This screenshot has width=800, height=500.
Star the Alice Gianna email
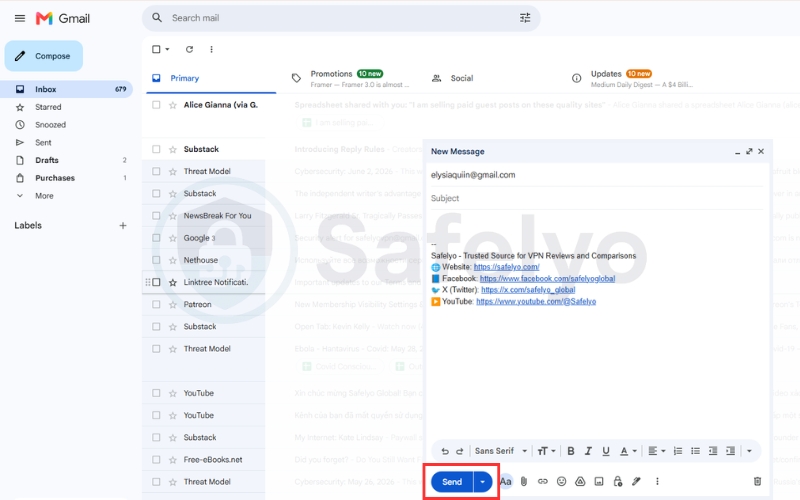tap(173, 106)
